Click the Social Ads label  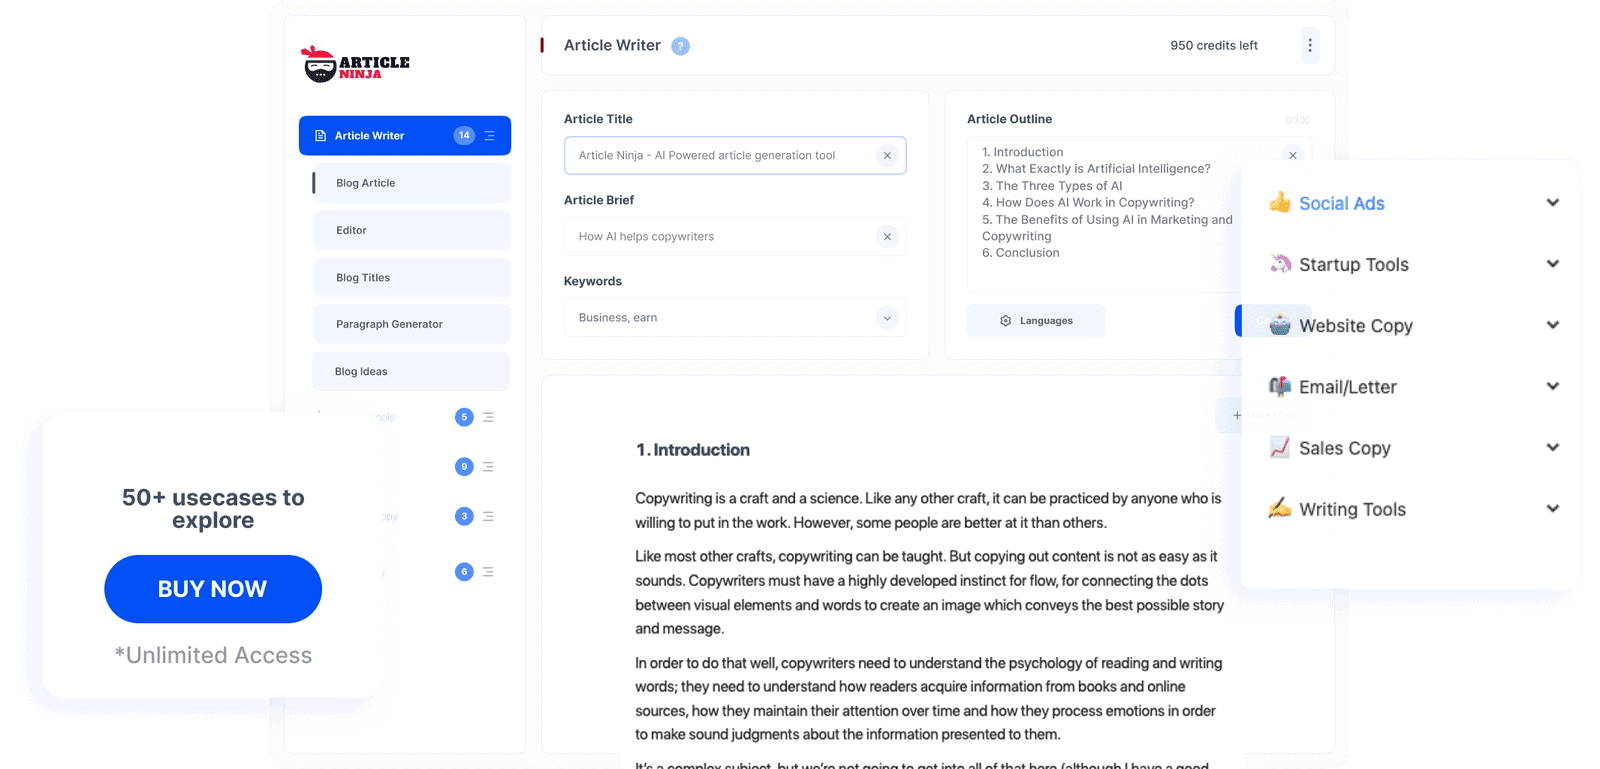[1342, 204]
